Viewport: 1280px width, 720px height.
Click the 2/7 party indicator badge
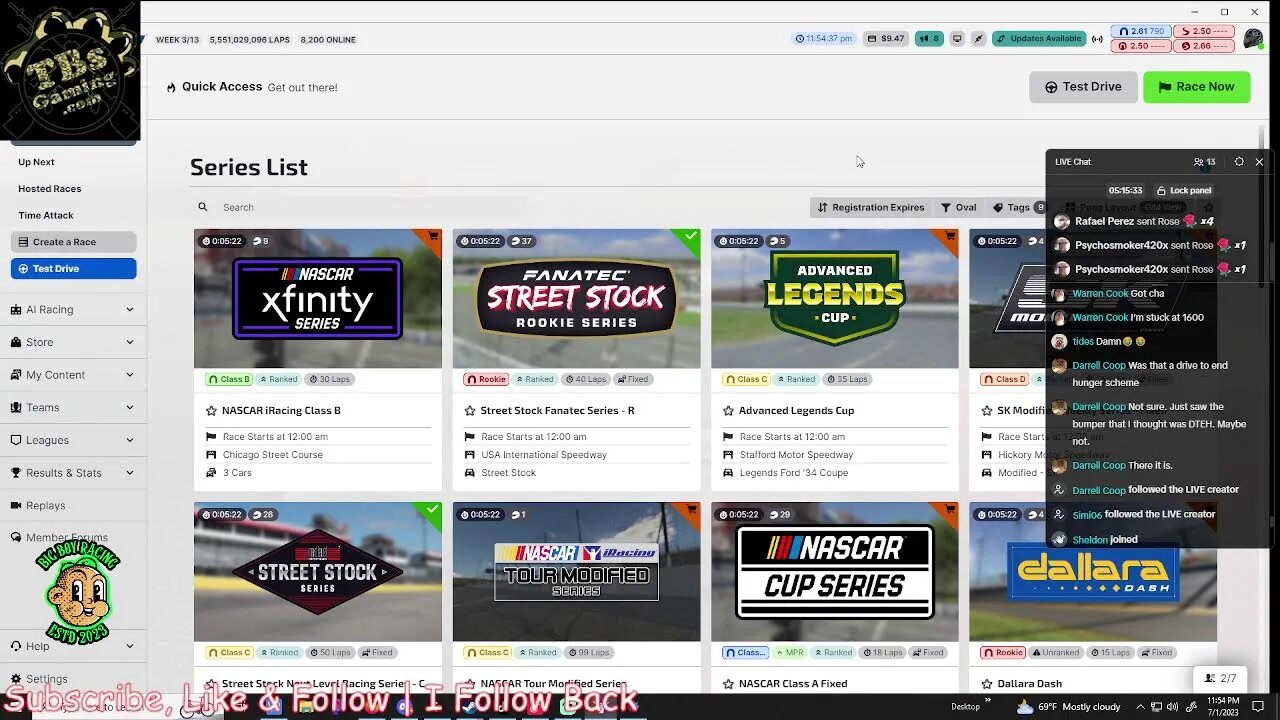[x=1220, y=678]
